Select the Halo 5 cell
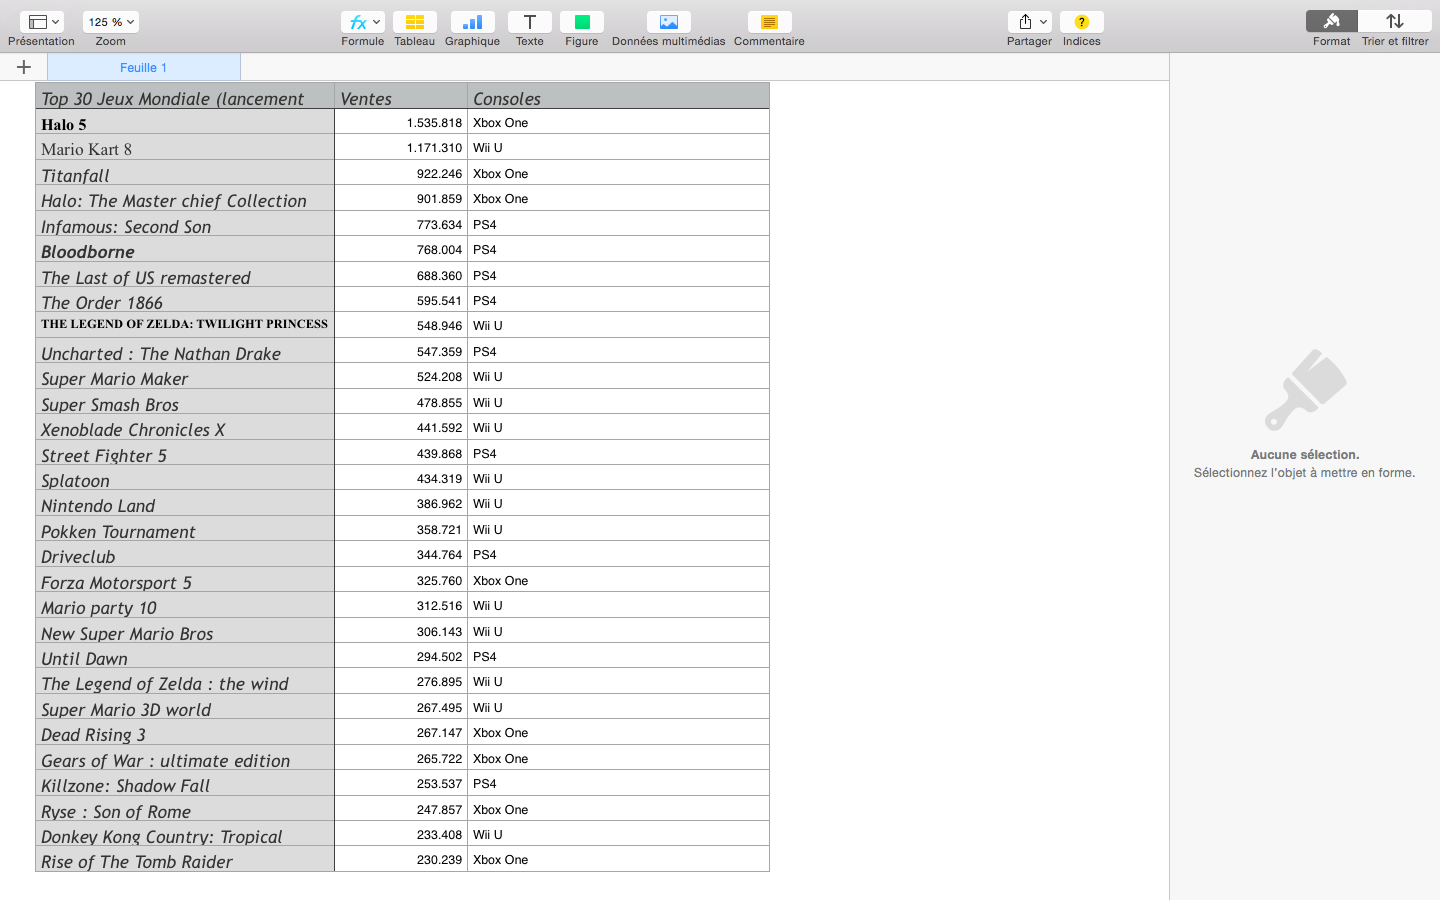The width and height of the screenshot is (1440, 900). 185,122
